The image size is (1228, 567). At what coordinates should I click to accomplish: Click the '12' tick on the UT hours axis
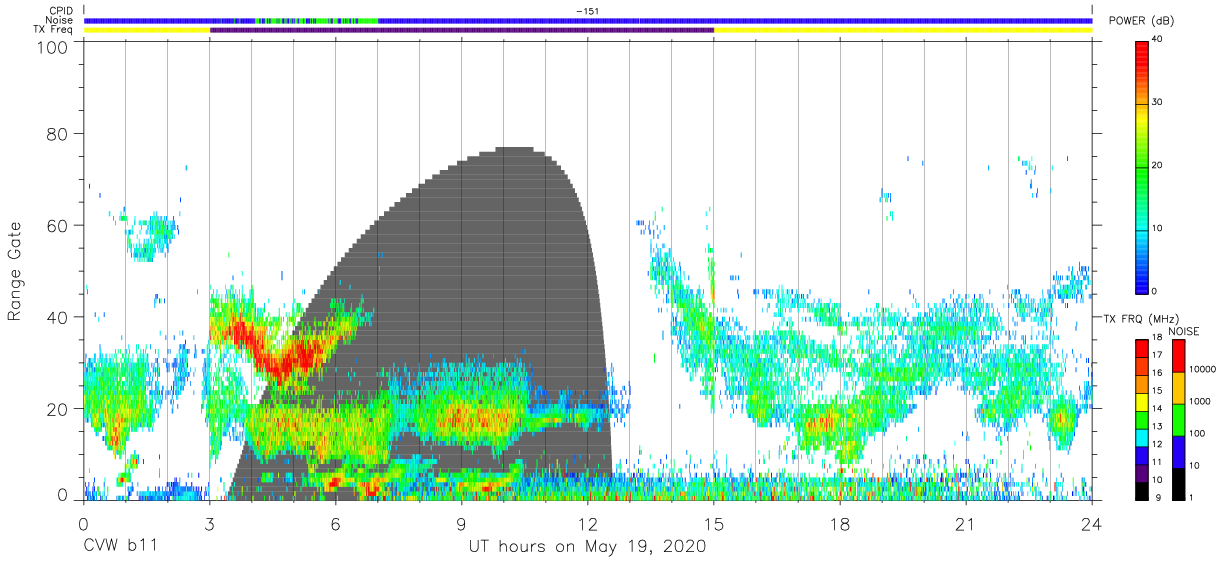point(587,524)
